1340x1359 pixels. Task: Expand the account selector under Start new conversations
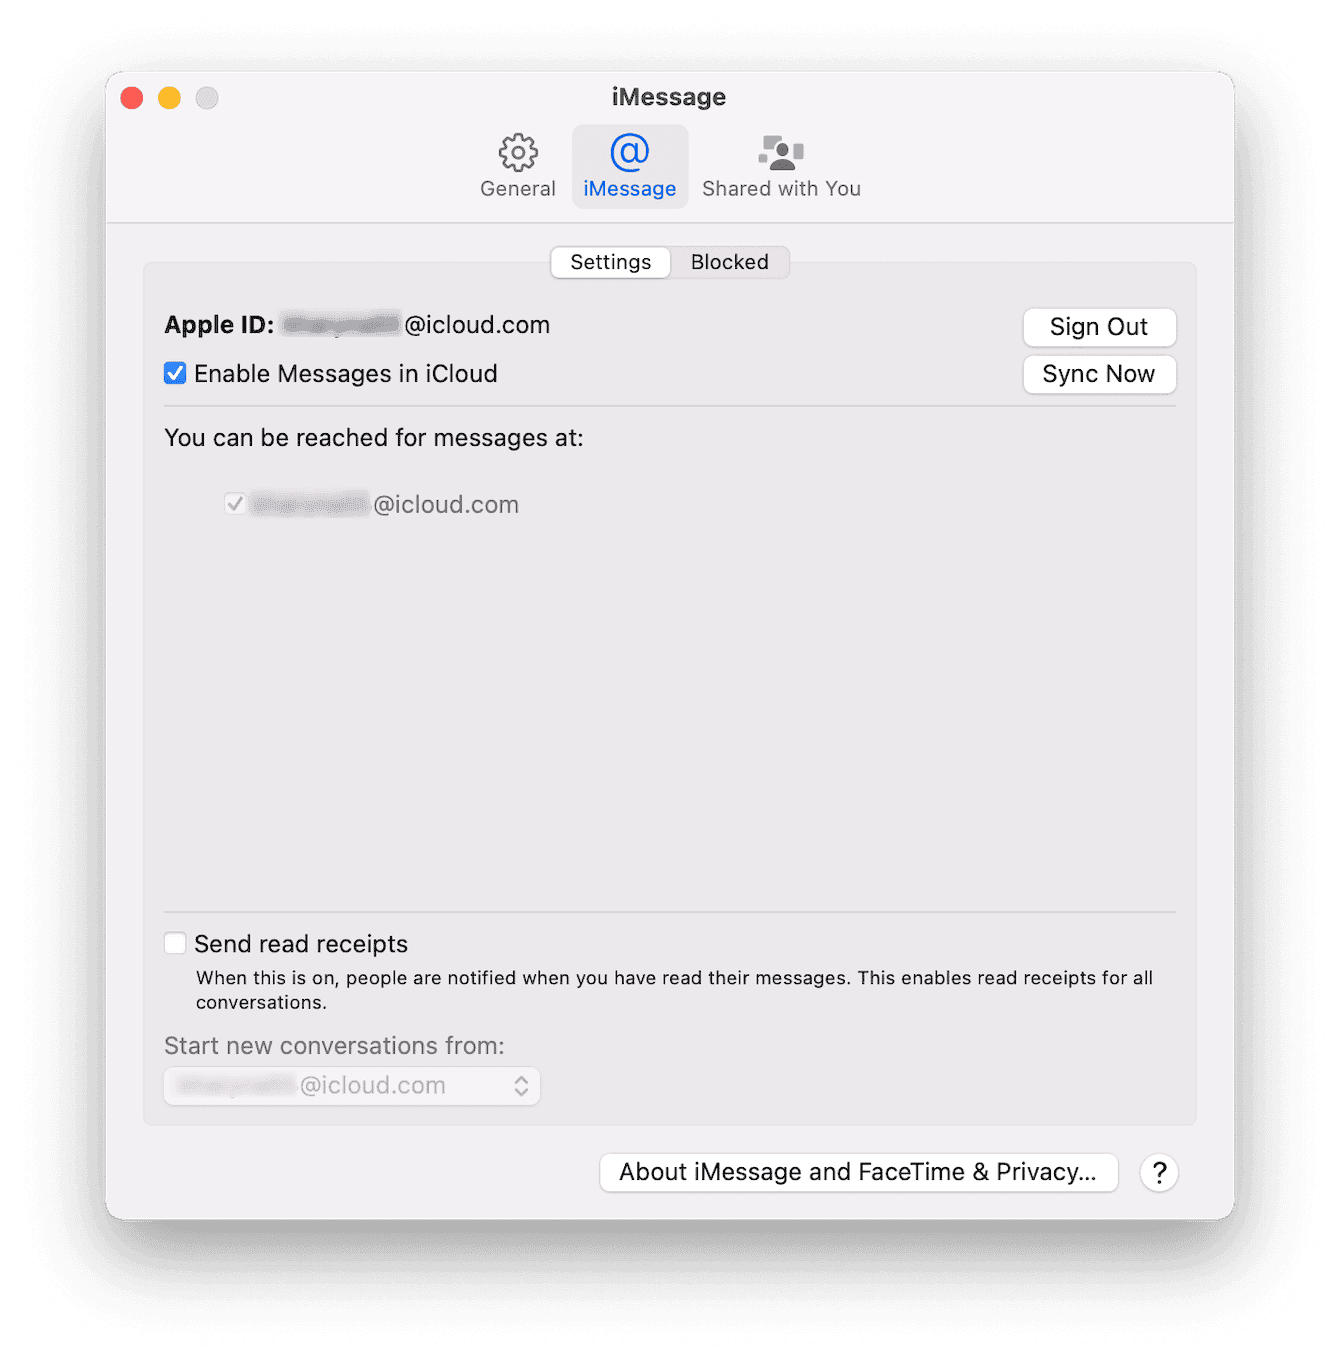click(351, 1085)
